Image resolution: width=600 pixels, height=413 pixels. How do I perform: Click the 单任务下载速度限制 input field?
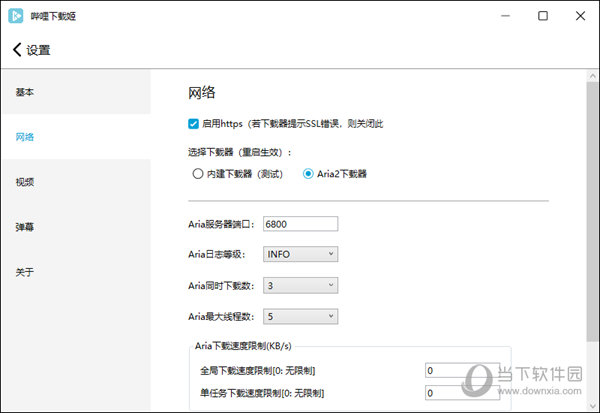[x=462, y=393]
